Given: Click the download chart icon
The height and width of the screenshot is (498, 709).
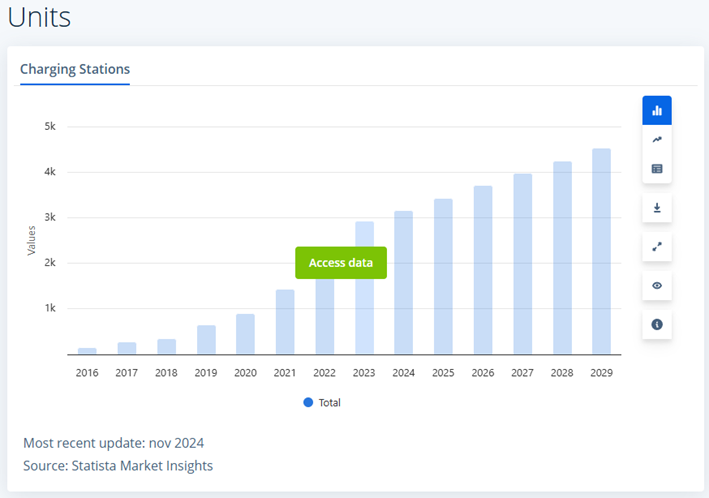Looking at the screenshot, I should tap(657, 208).
